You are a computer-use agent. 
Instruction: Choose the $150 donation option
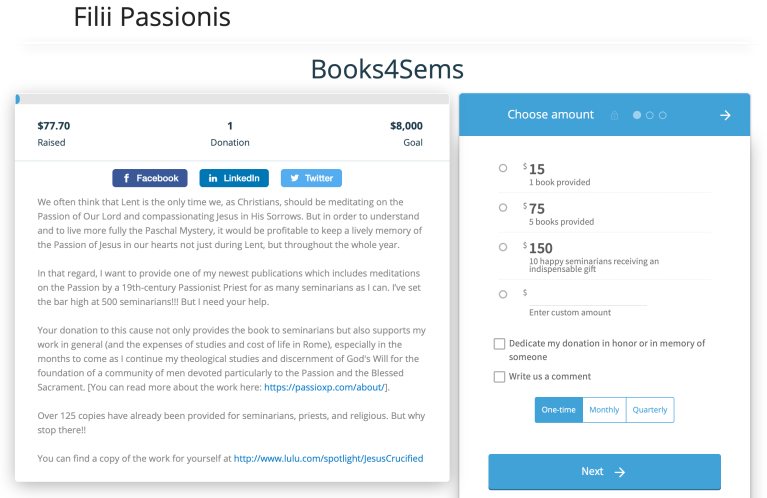(502, 246)
